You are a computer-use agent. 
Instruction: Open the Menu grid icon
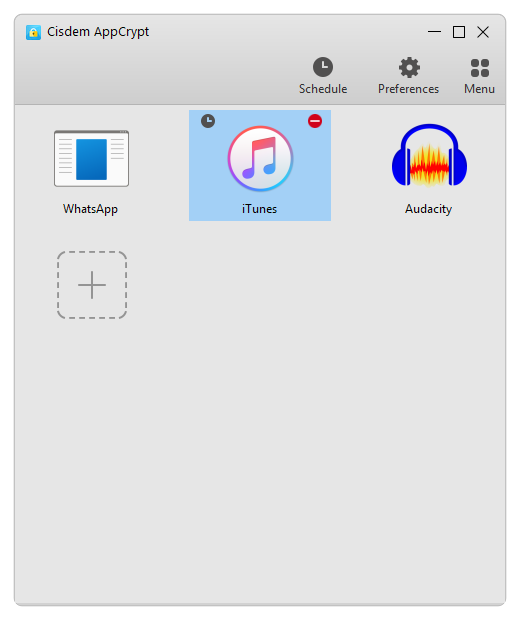(x=479, y=76)
